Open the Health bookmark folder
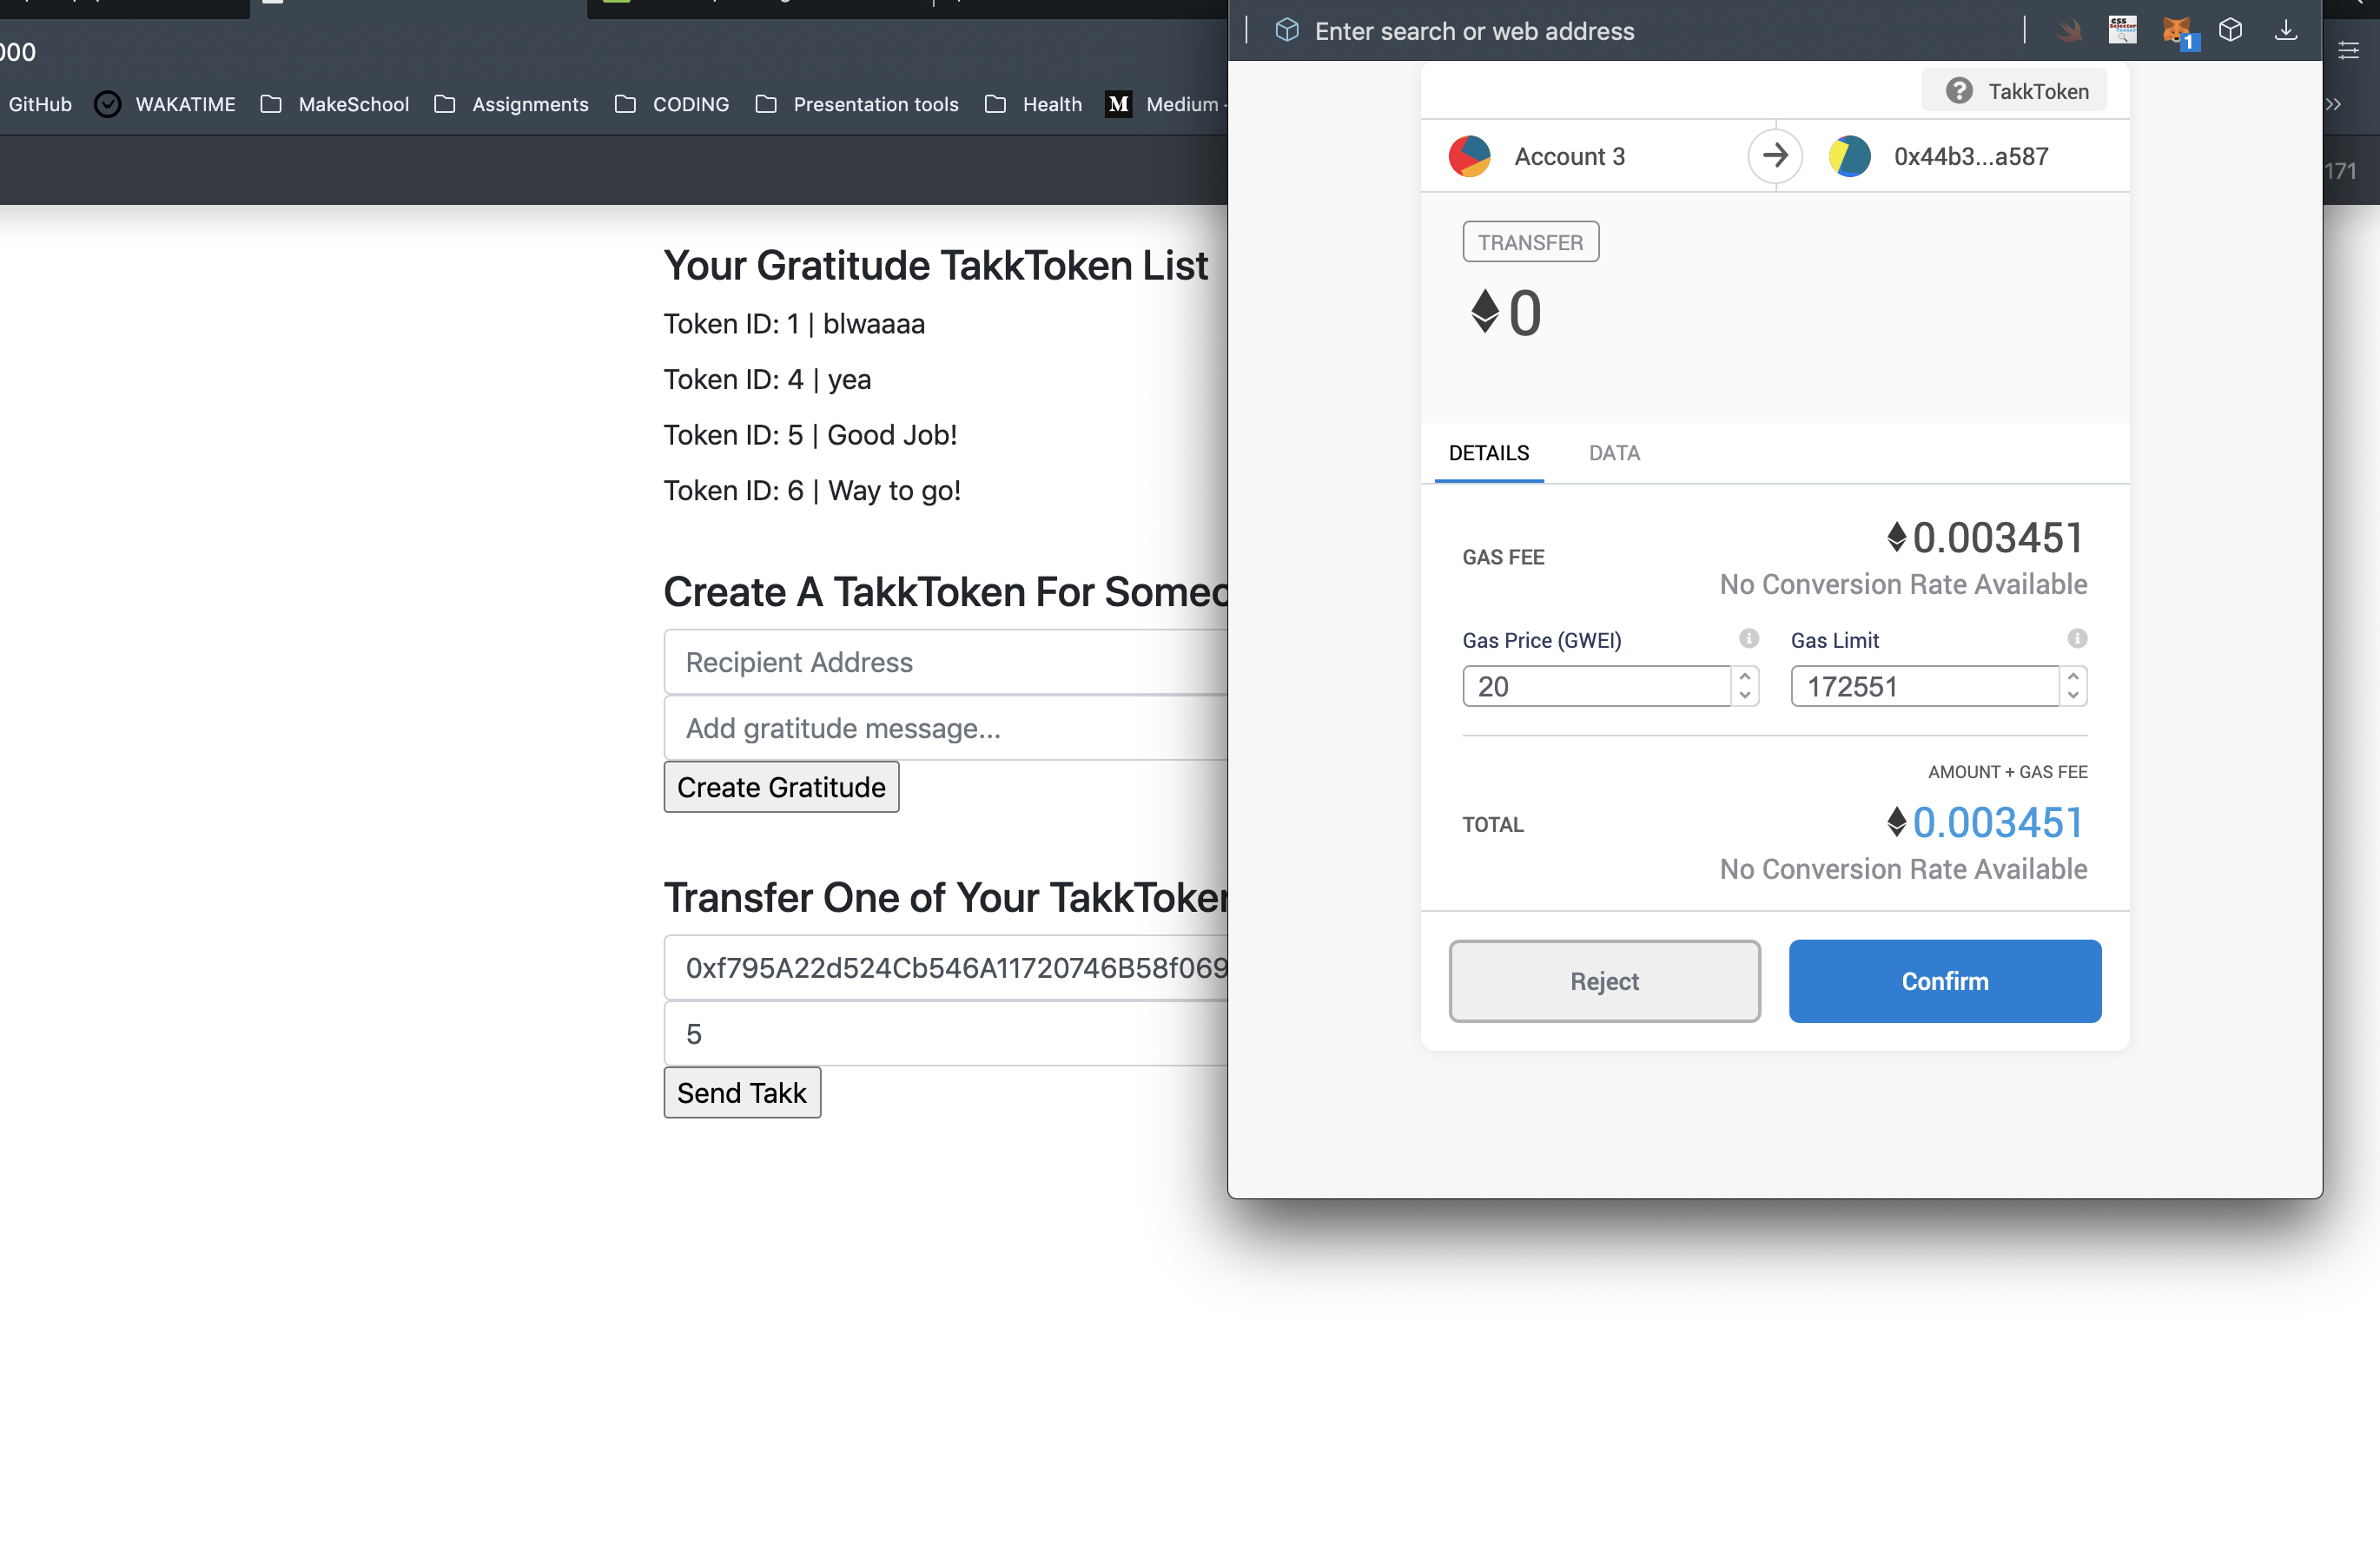Image resolution: width=2380 pixels, height=1551 pixels. click(1033, 104)
